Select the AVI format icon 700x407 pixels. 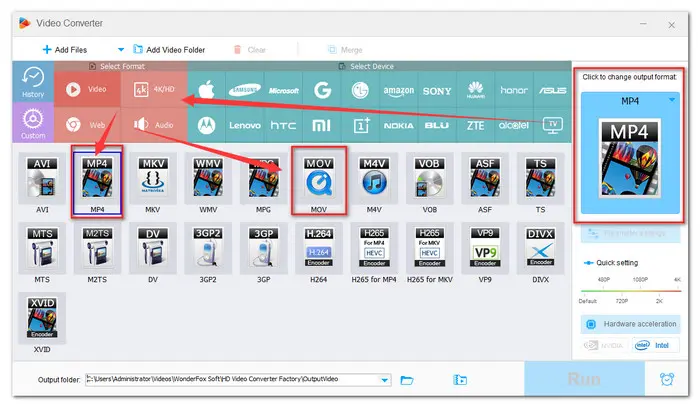[42, 178]
